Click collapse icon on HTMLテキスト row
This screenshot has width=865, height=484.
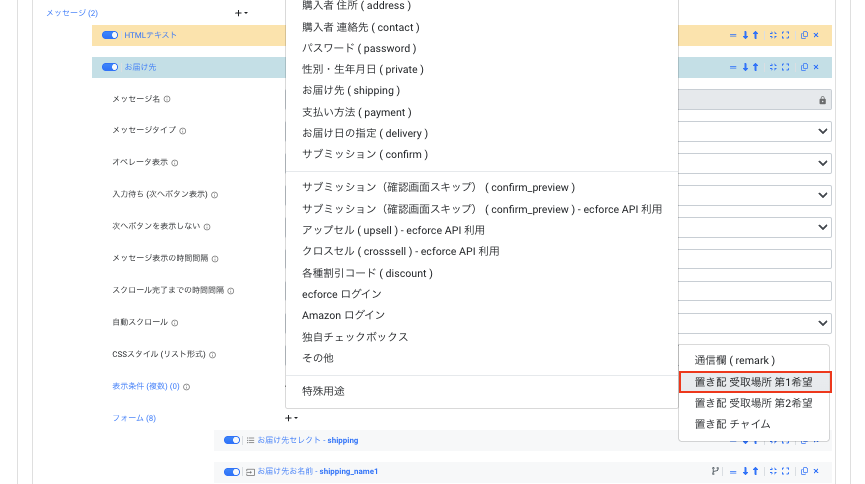773,35
